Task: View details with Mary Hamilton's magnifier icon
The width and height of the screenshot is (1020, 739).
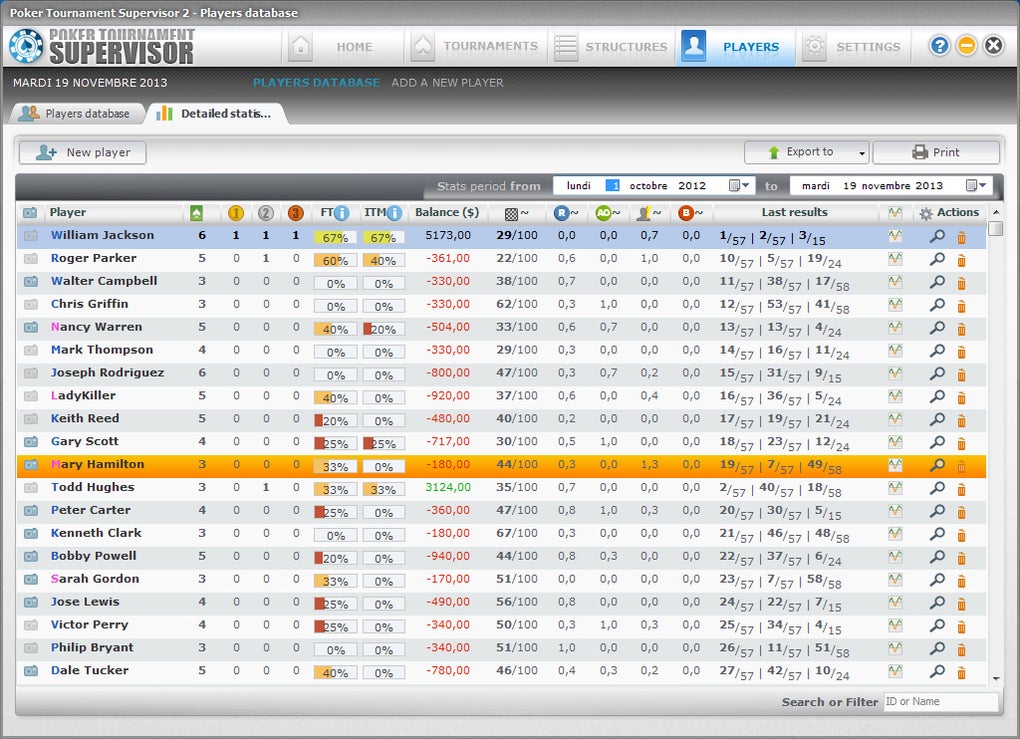Action: 937,465
